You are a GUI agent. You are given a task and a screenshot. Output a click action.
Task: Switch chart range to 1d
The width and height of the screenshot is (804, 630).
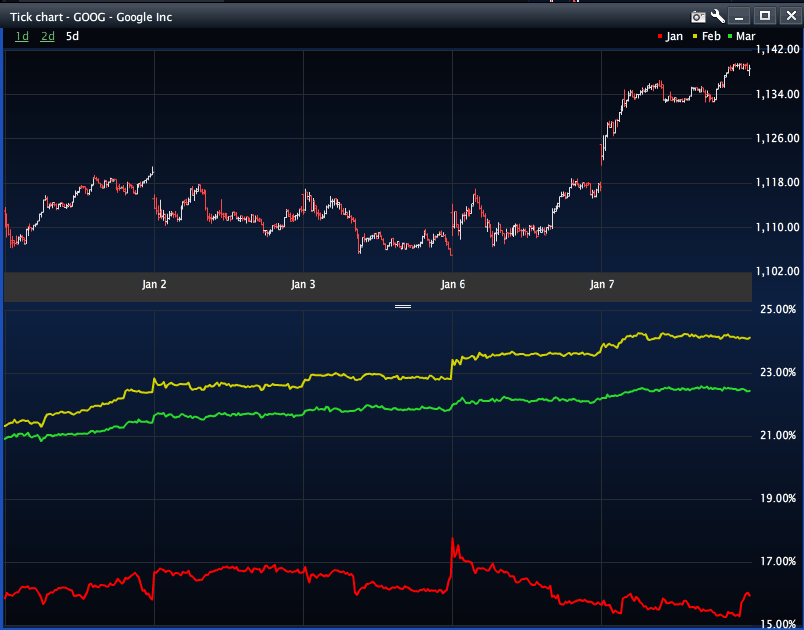22,36
